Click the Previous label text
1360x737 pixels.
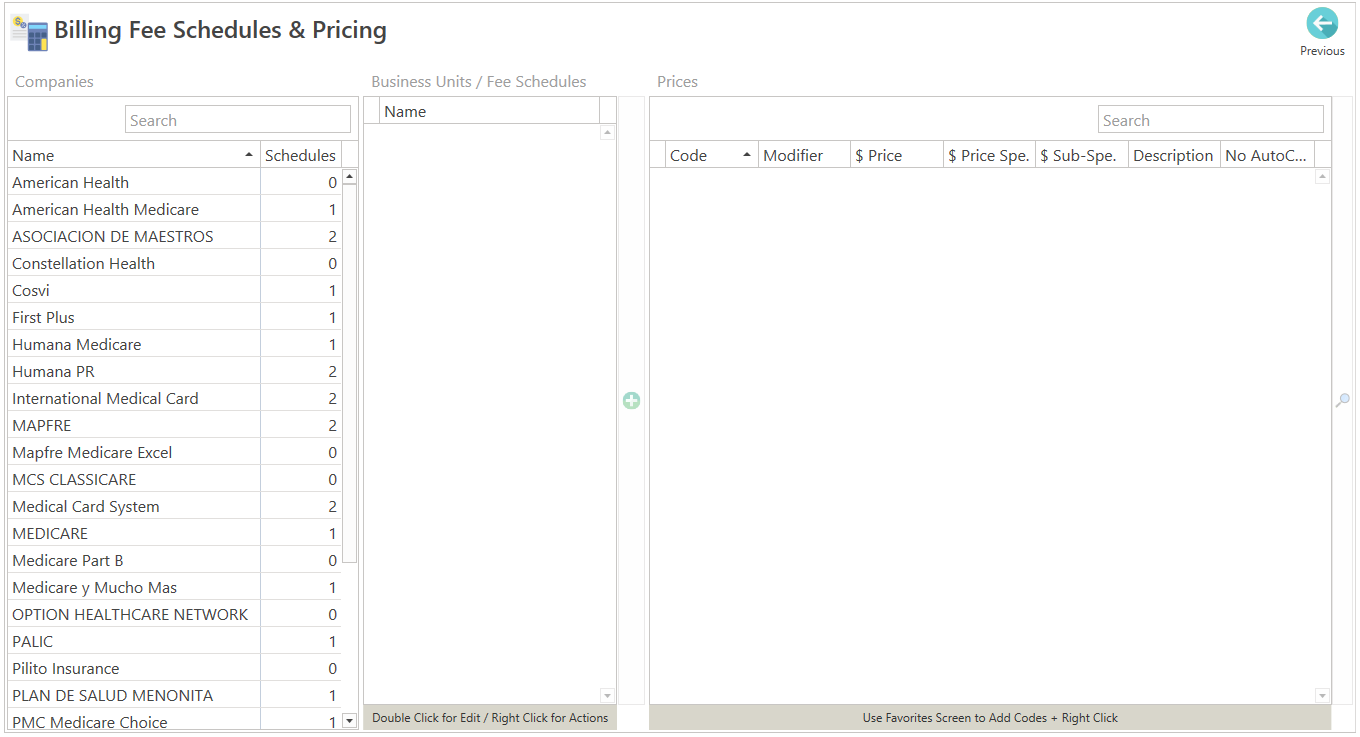pyautogui.click(x=1322, y=51)
